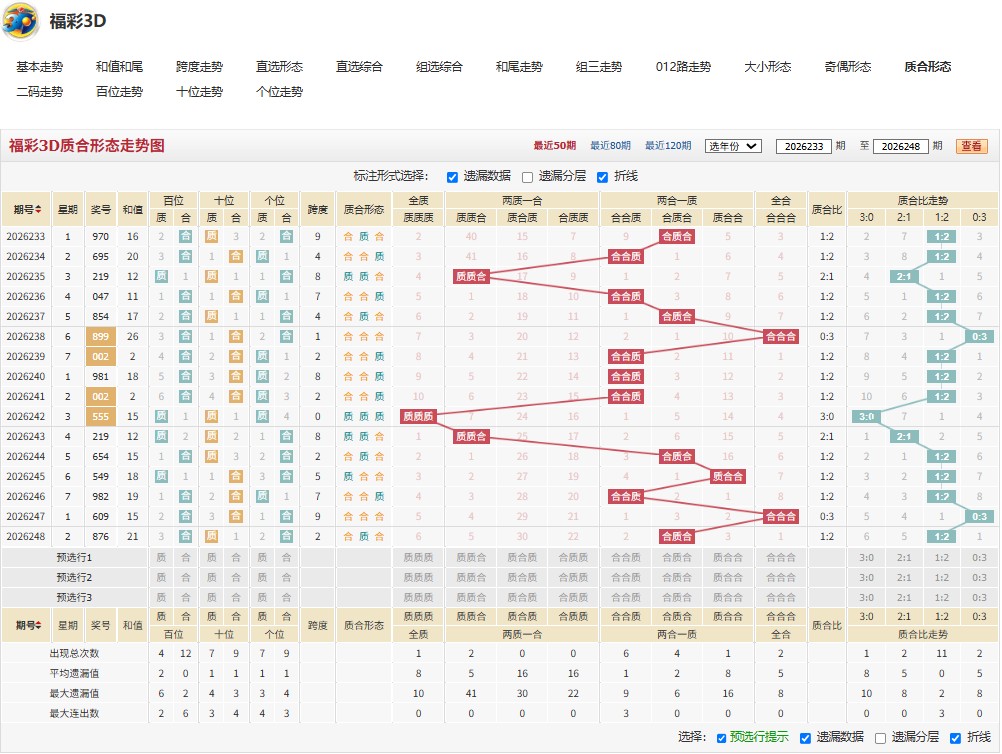Toggle bottom 折线 checkbox
This screenshot has height=754, width=1002.
coord(955,738)
